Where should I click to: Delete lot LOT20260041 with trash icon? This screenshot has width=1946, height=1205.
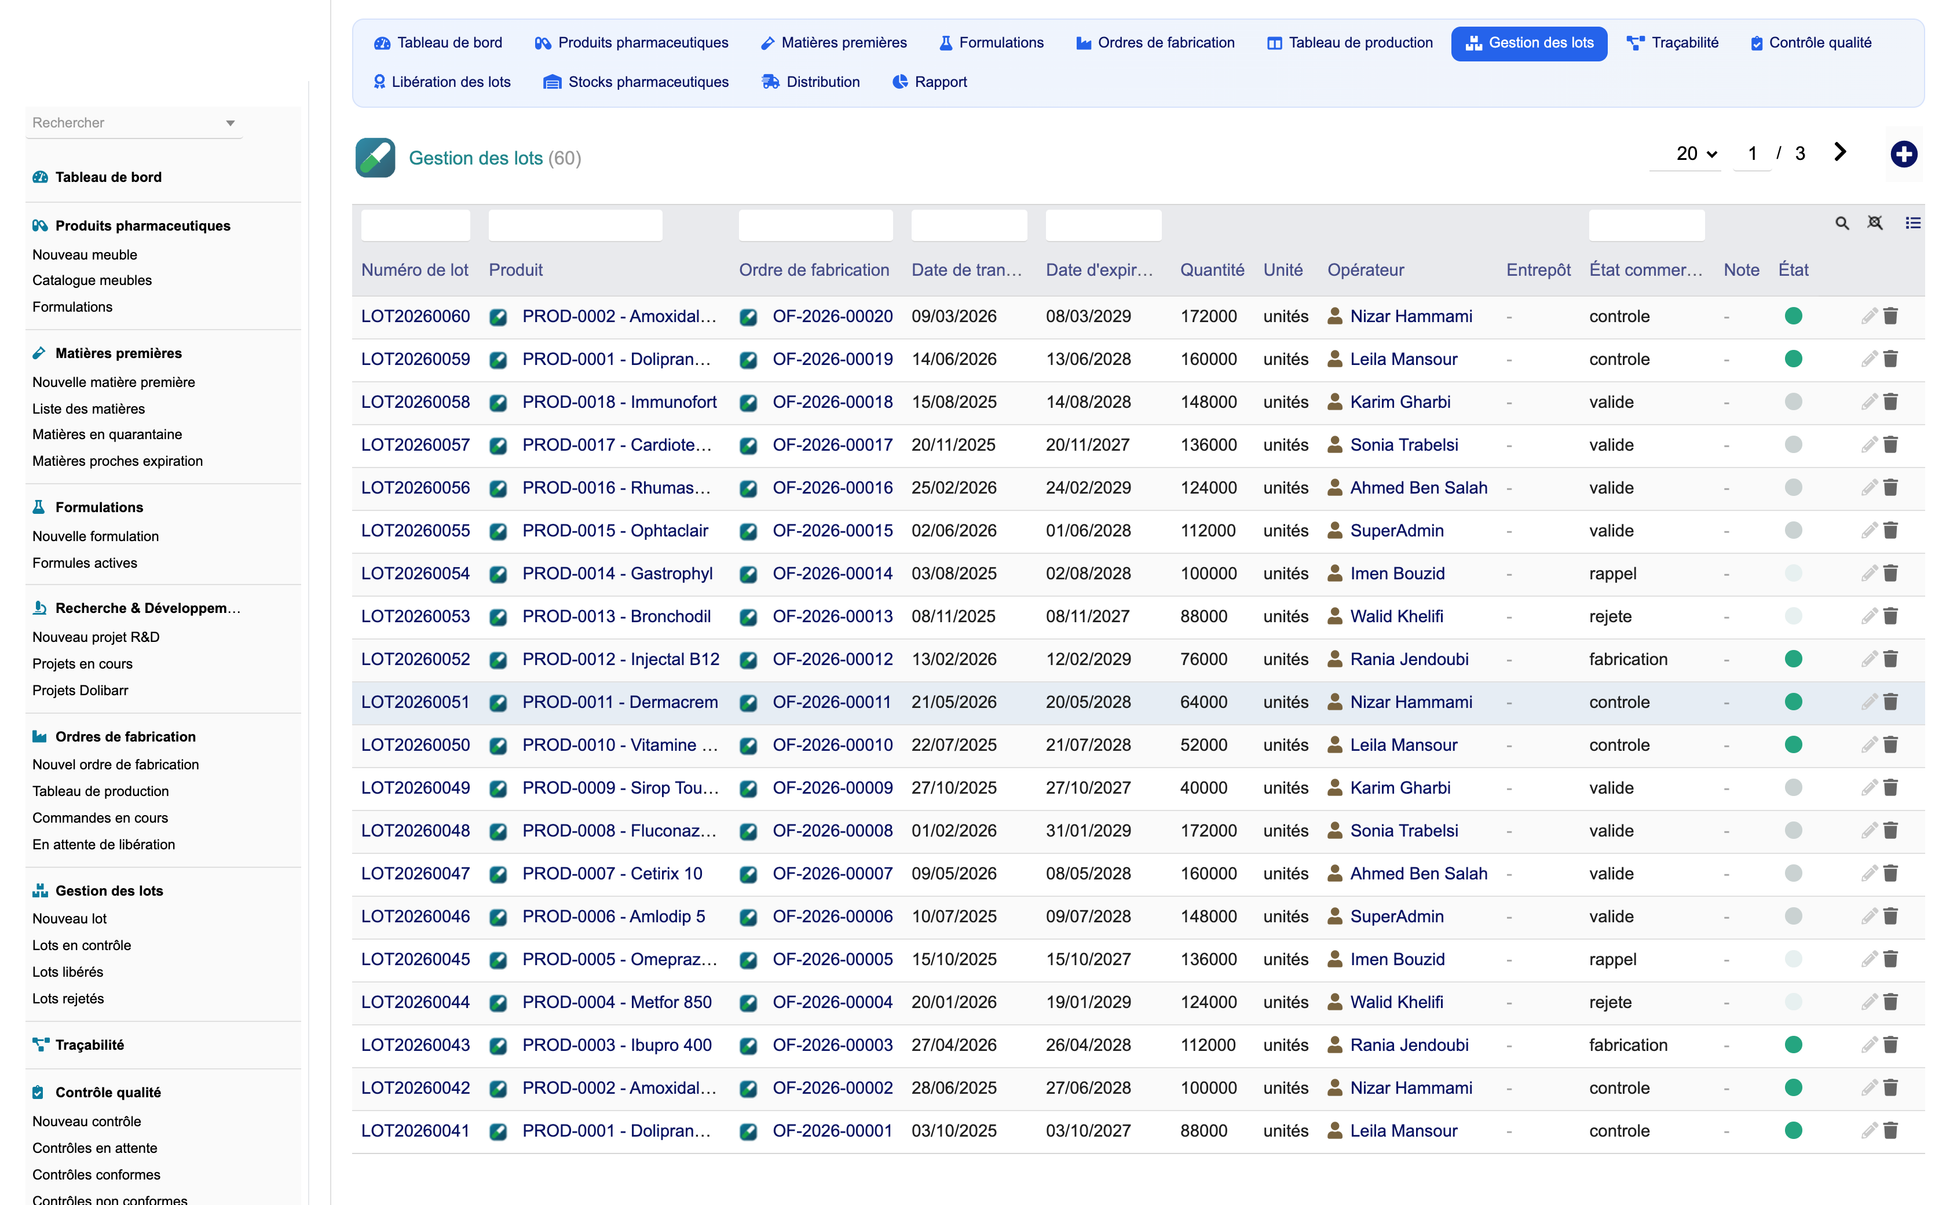point(1890,1131)
